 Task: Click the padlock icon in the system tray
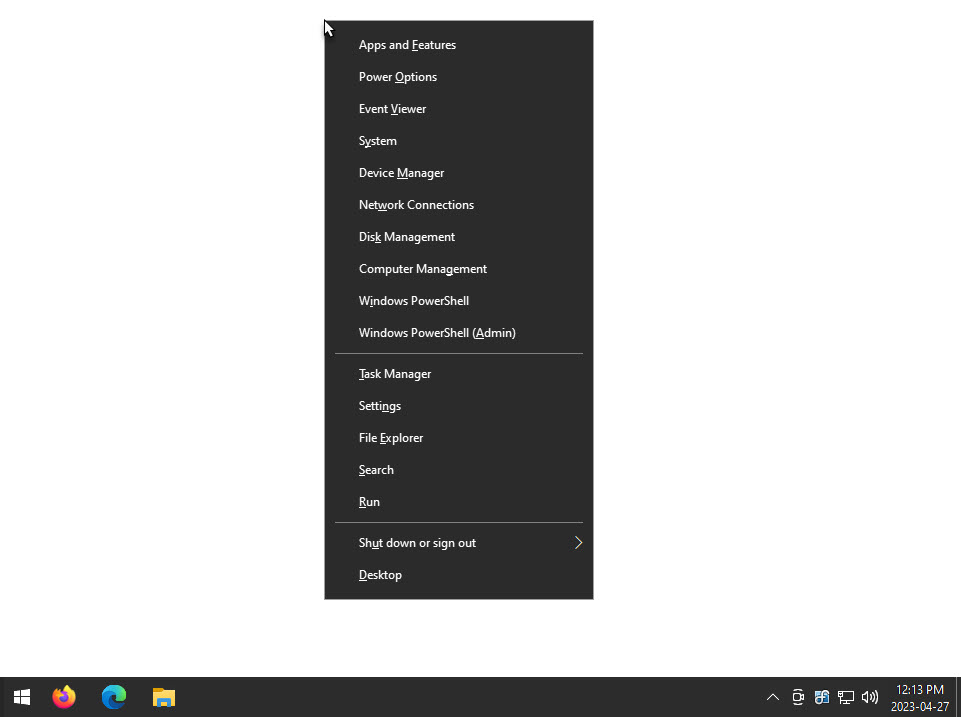822,697
